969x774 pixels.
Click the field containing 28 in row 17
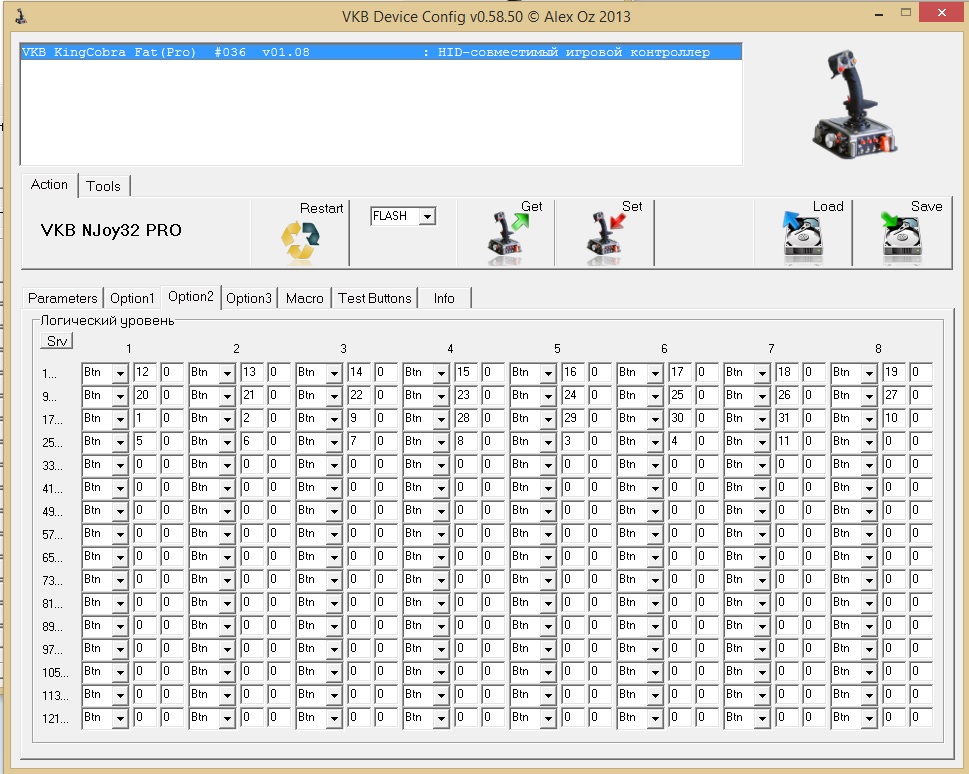(466, 418)
